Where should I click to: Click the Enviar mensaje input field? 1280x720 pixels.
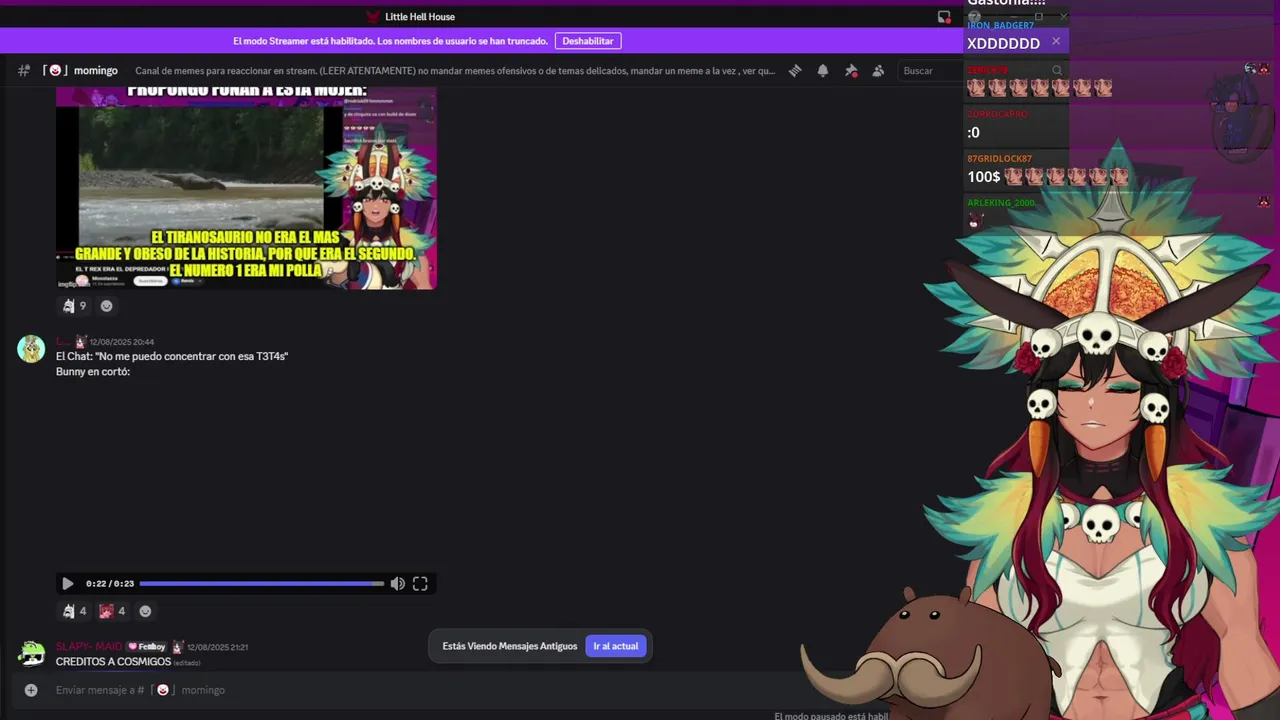[x=420, y=690]
